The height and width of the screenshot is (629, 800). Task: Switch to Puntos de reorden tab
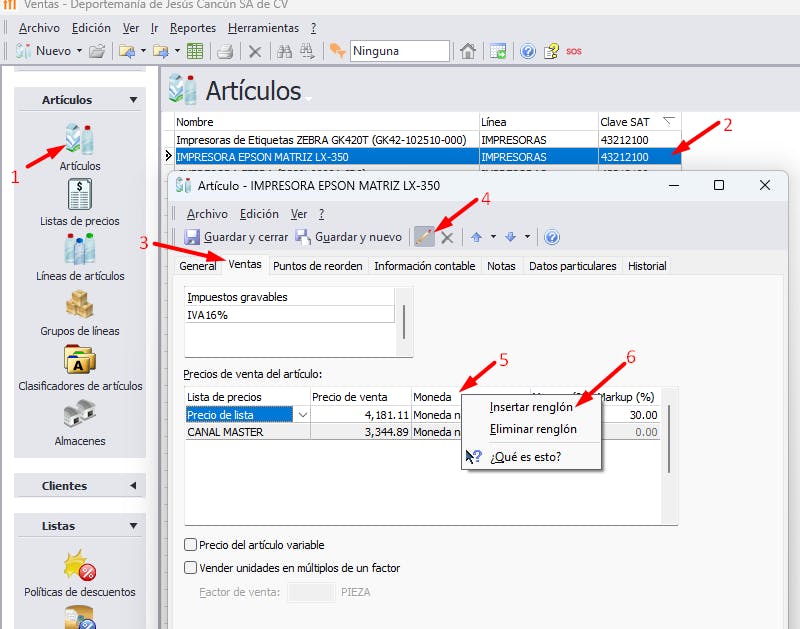point(317,266)
